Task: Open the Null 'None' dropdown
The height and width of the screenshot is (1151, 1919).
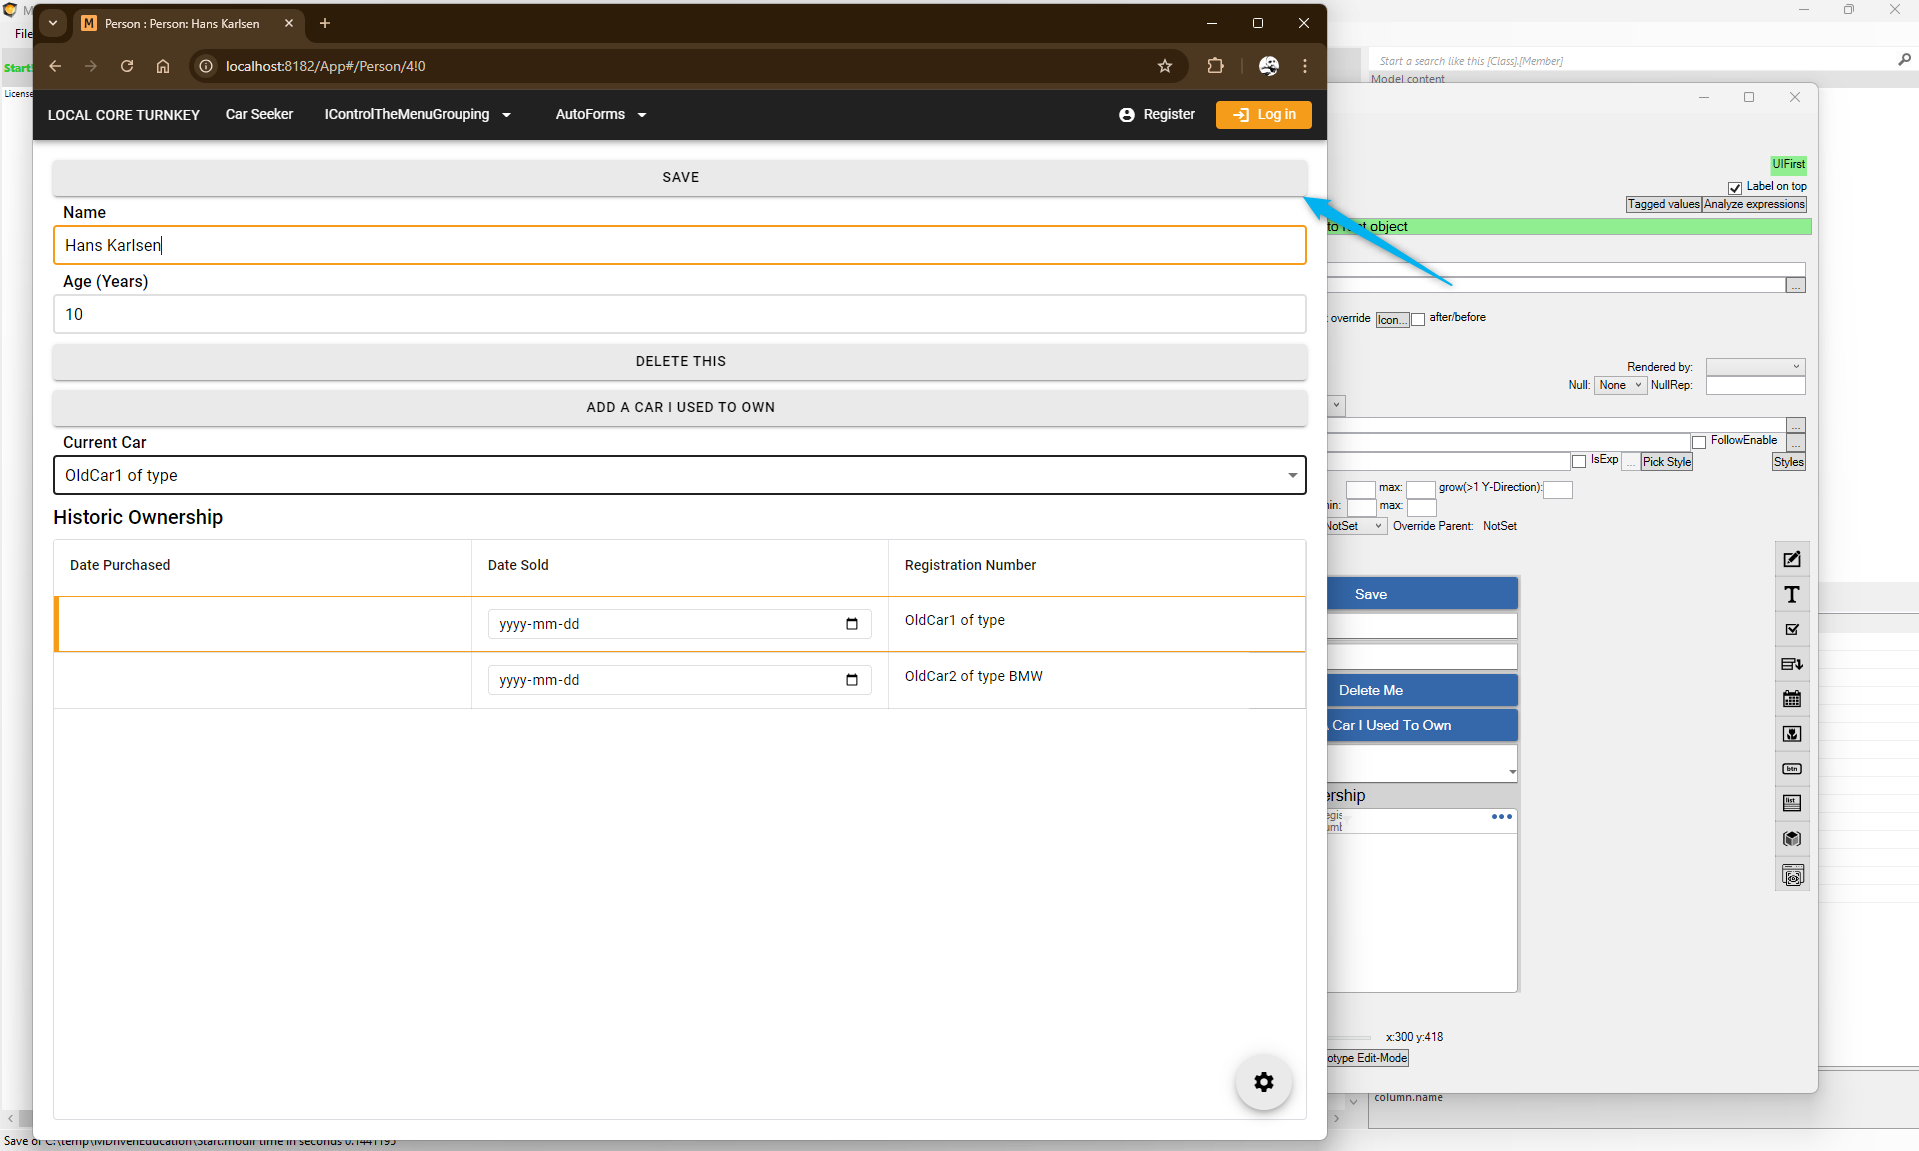Action: (x=1619, y=386)
